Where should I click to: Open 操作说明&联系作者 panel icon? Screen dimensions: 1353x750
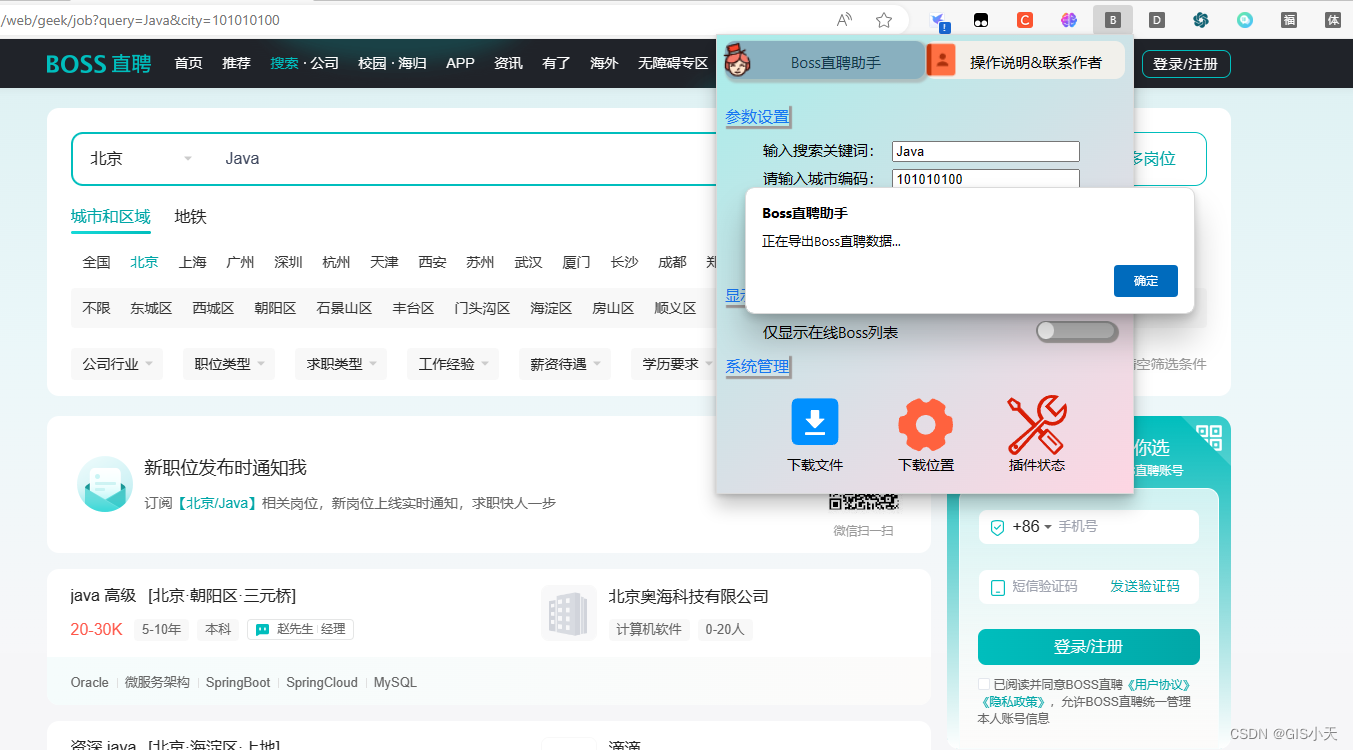941,60
